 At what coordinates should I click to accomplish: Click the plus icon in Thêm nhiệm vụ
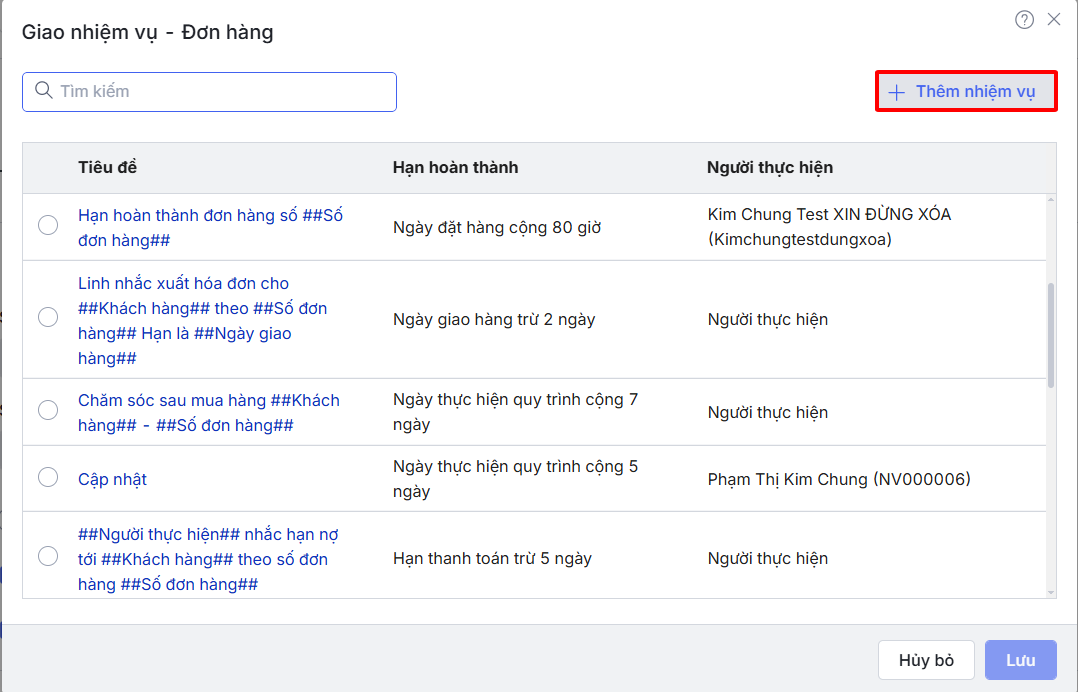(897, 92)
